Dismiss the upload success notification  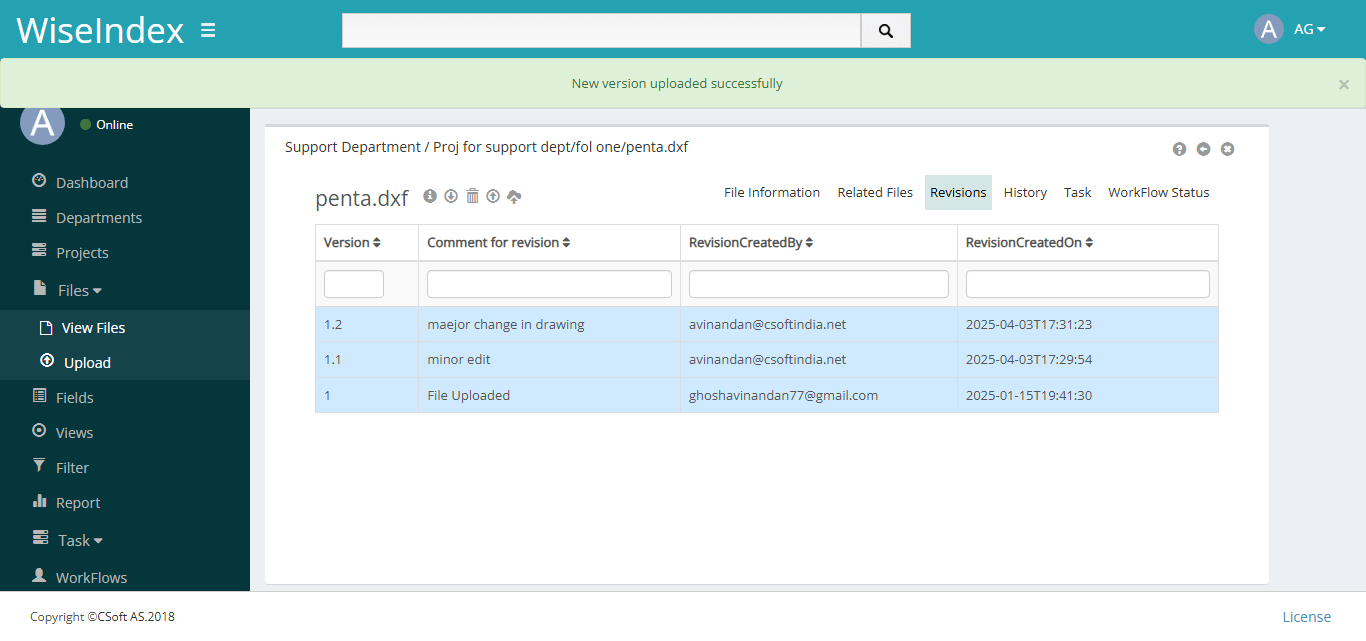[x=1344, y=84]
